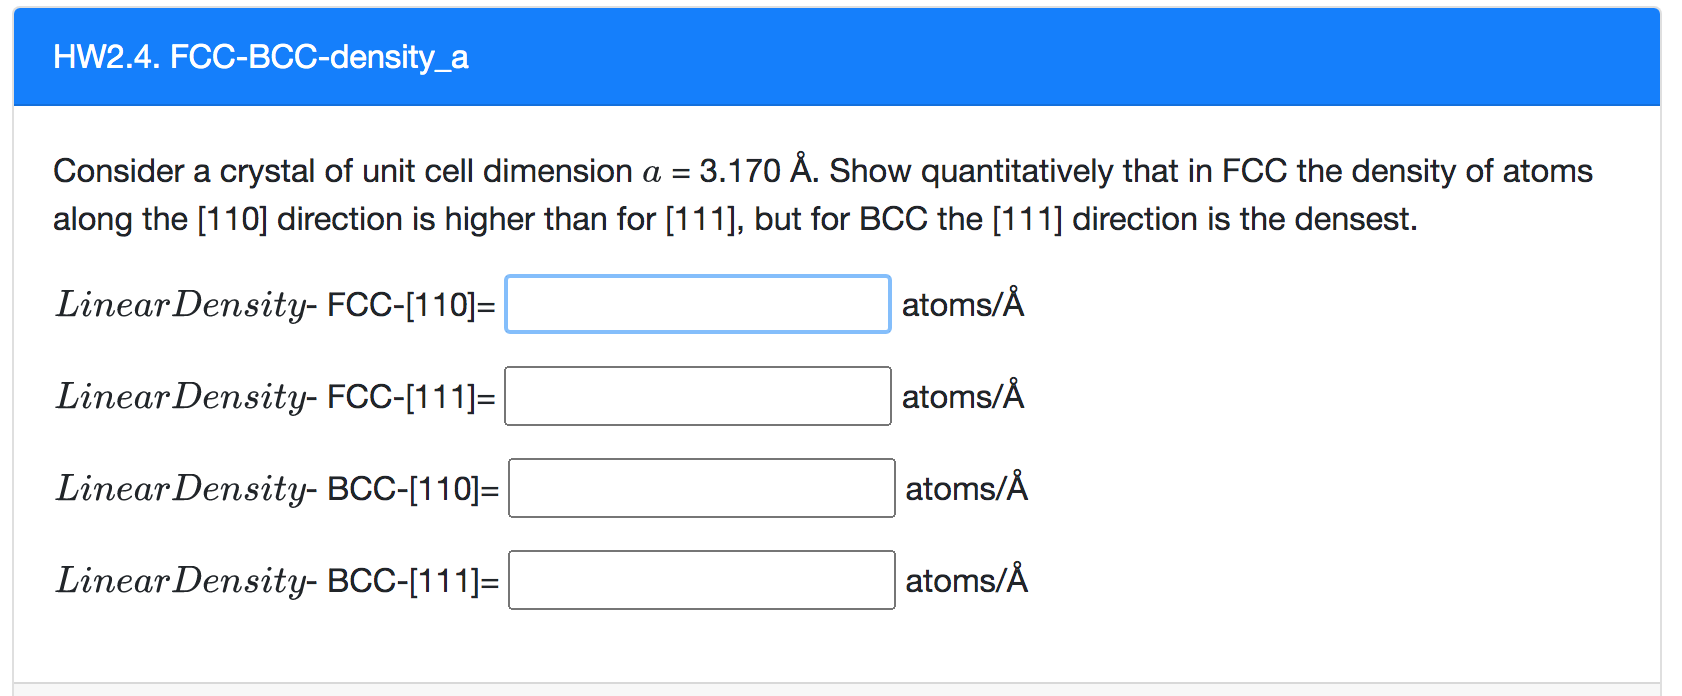Click the BCC-[110] answer input field
1682x696 pixels.
point(700,488)
